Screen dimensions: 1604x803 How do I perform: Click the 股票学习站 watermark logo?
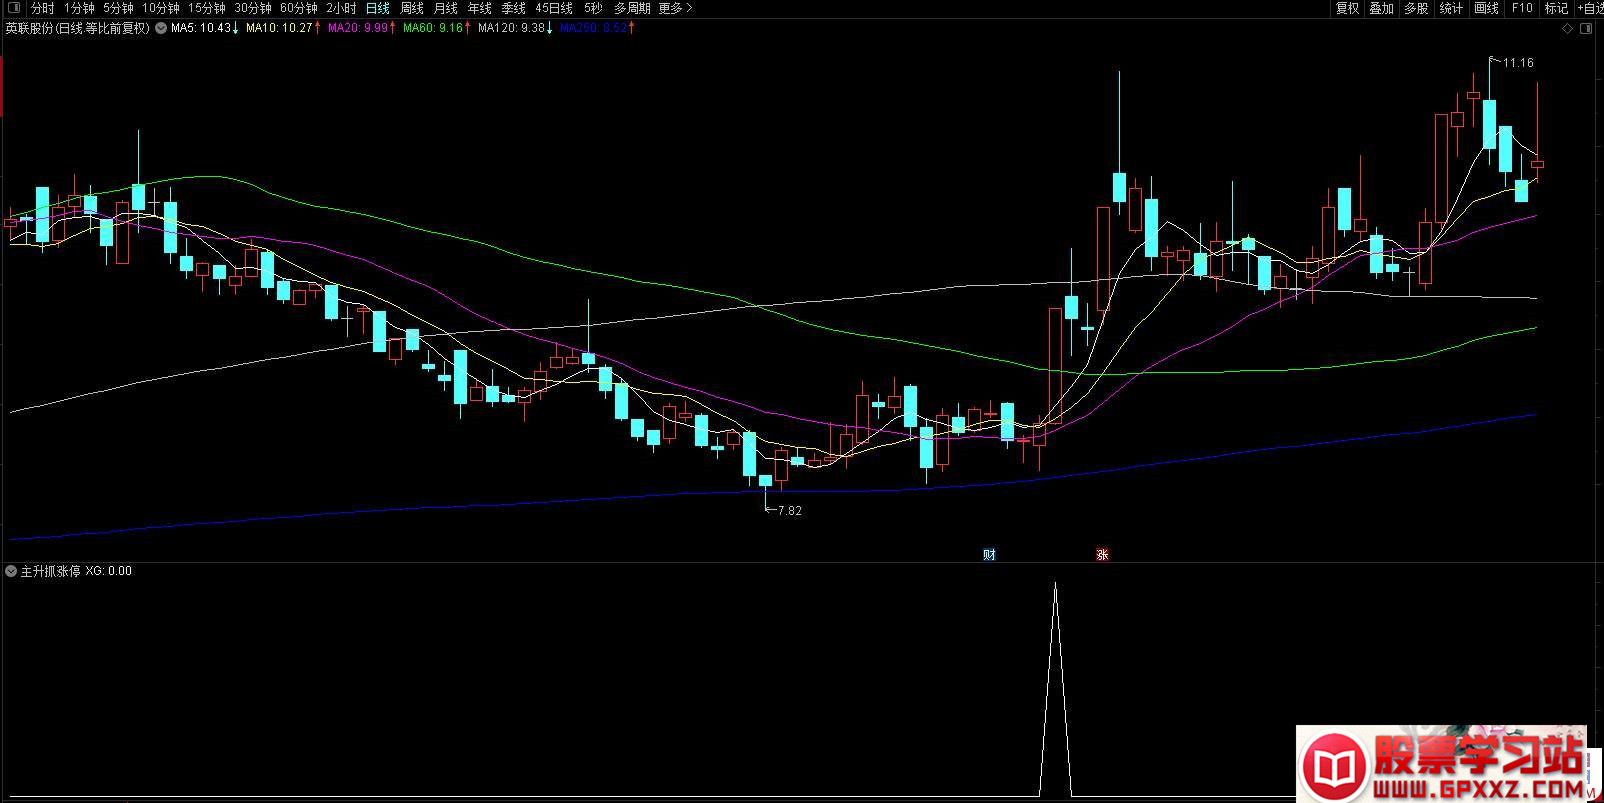[x=1441, y=764]
